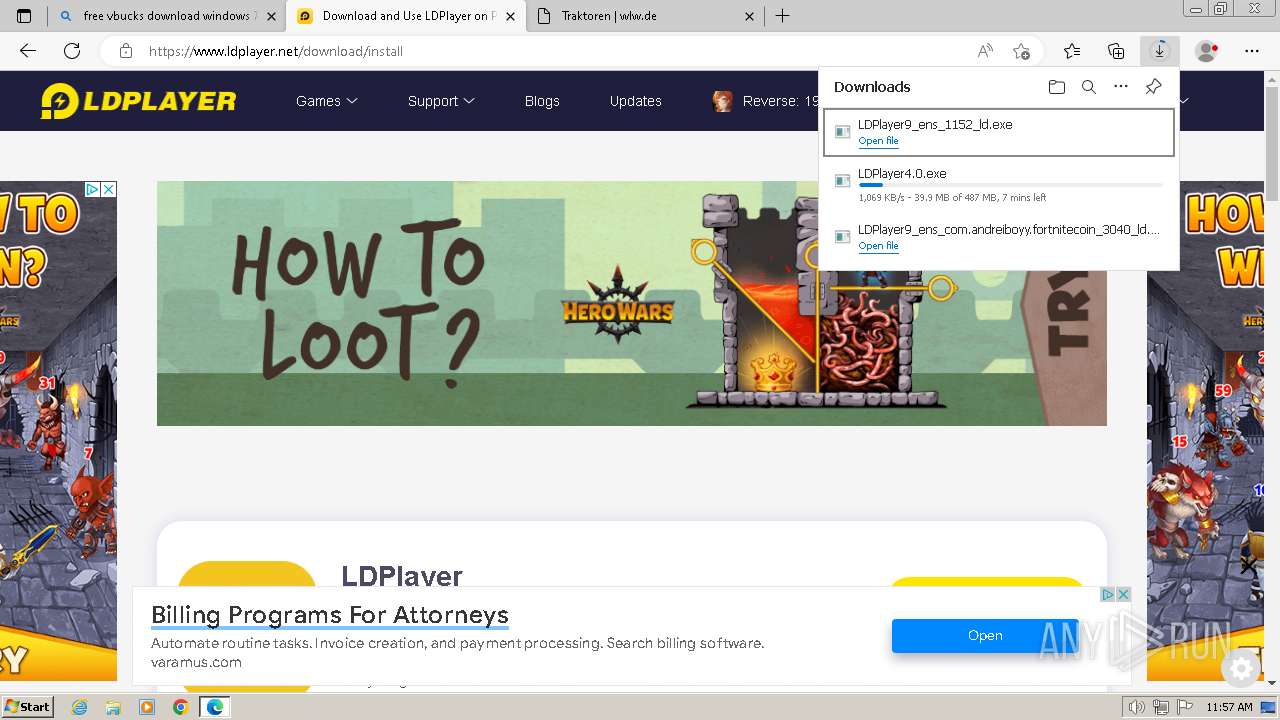1280x720 pixels.
Task: Open AdChoices icon on left ad
Action: (91, 189)
